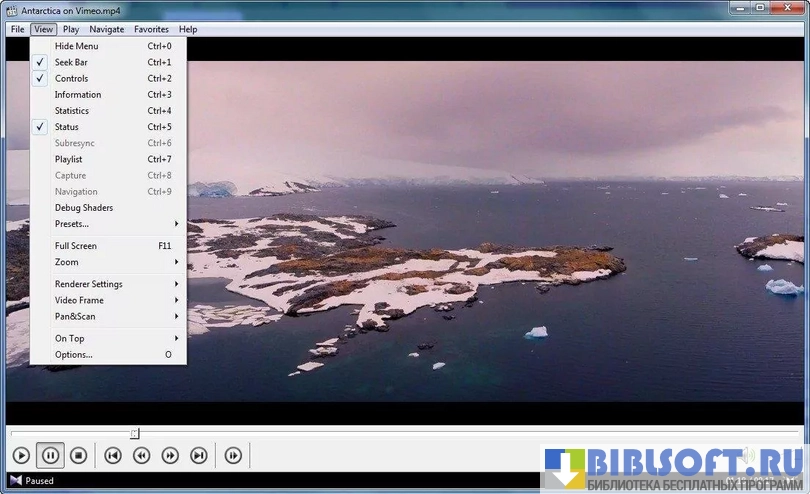
Task: Skip to the previous file
Action: [113, 456]
